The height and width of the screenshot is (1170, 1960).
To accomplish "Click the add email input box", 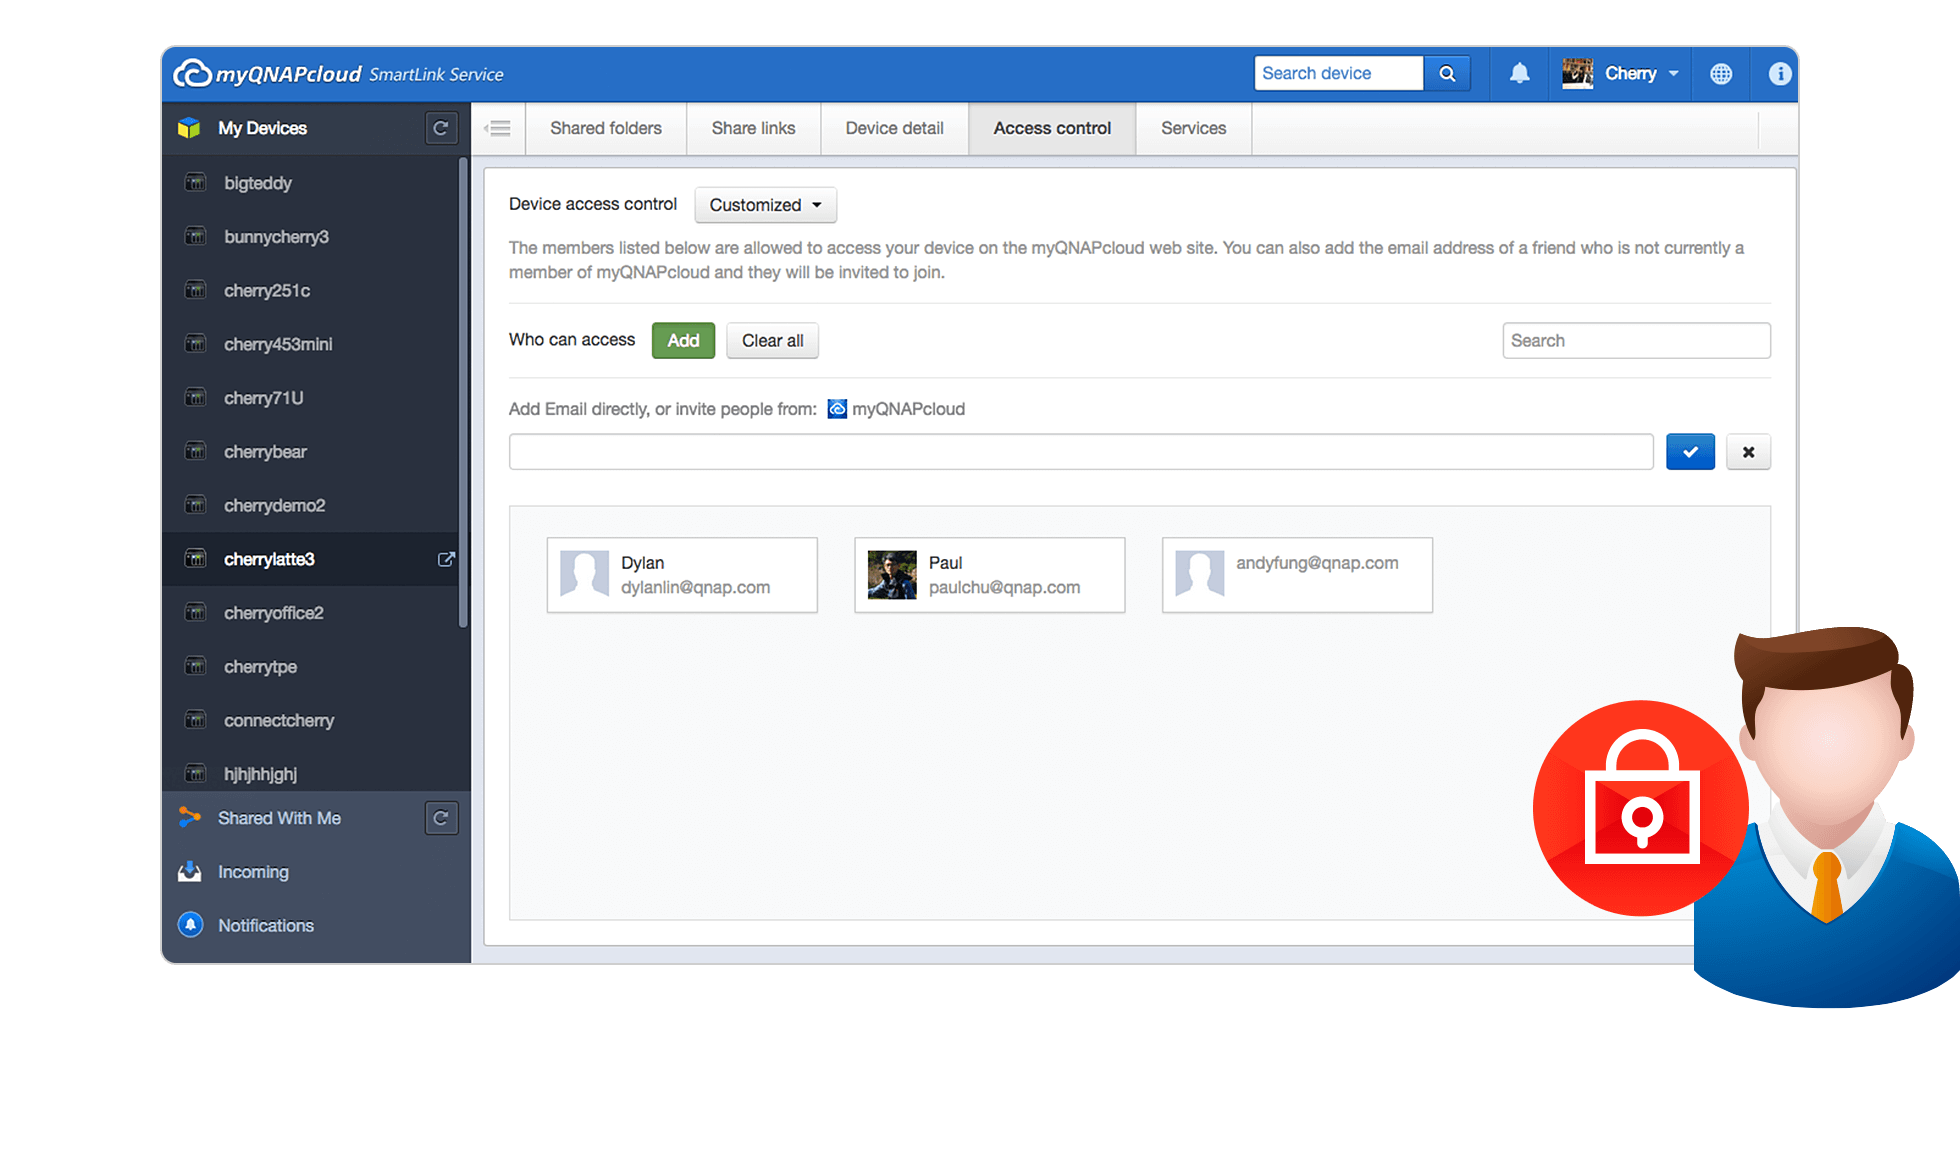I will (x=1081, y=452).
